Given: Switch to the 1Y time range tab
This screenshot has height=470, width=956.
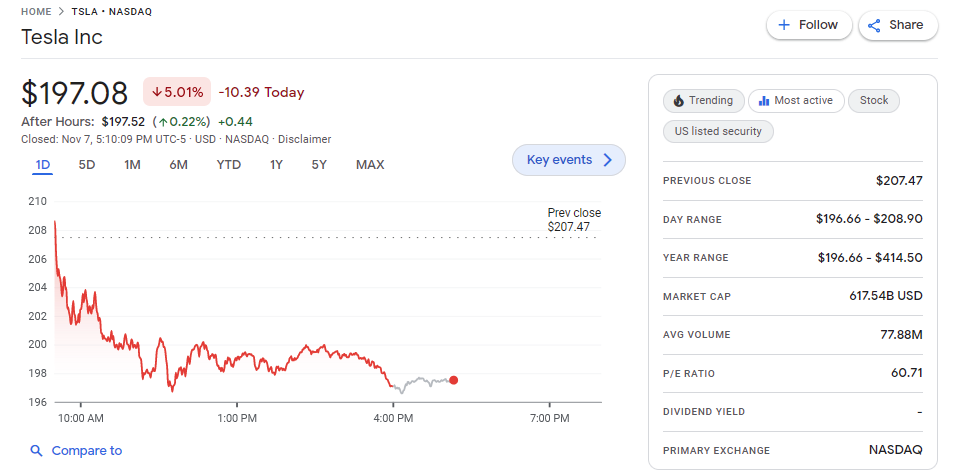Looking at the screenshot, I should point(276,165).
